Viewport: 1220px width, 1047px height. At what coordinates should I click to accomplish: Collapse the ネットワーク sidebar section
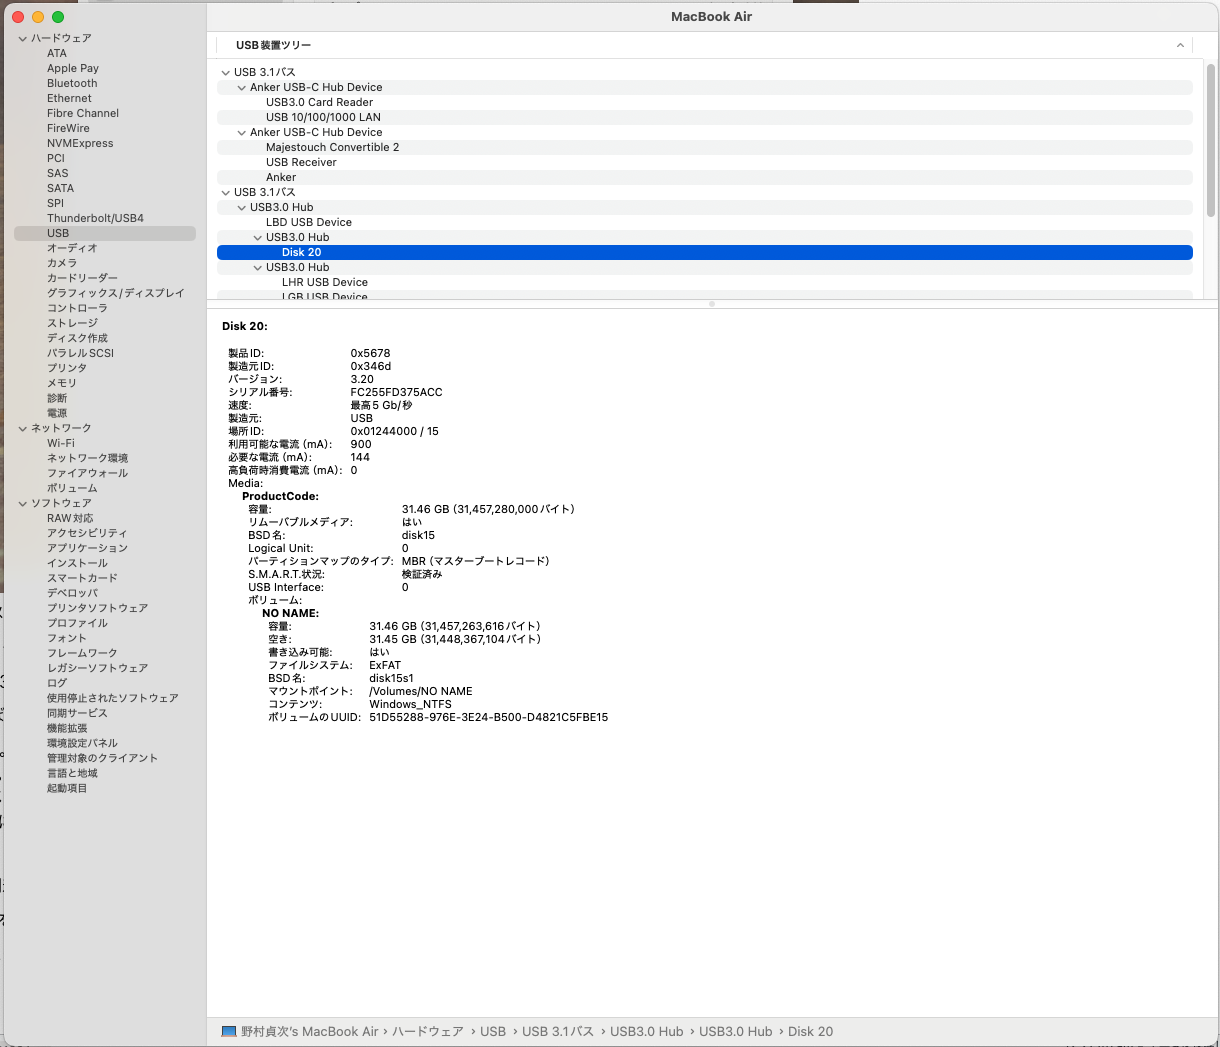pos(22,428)
